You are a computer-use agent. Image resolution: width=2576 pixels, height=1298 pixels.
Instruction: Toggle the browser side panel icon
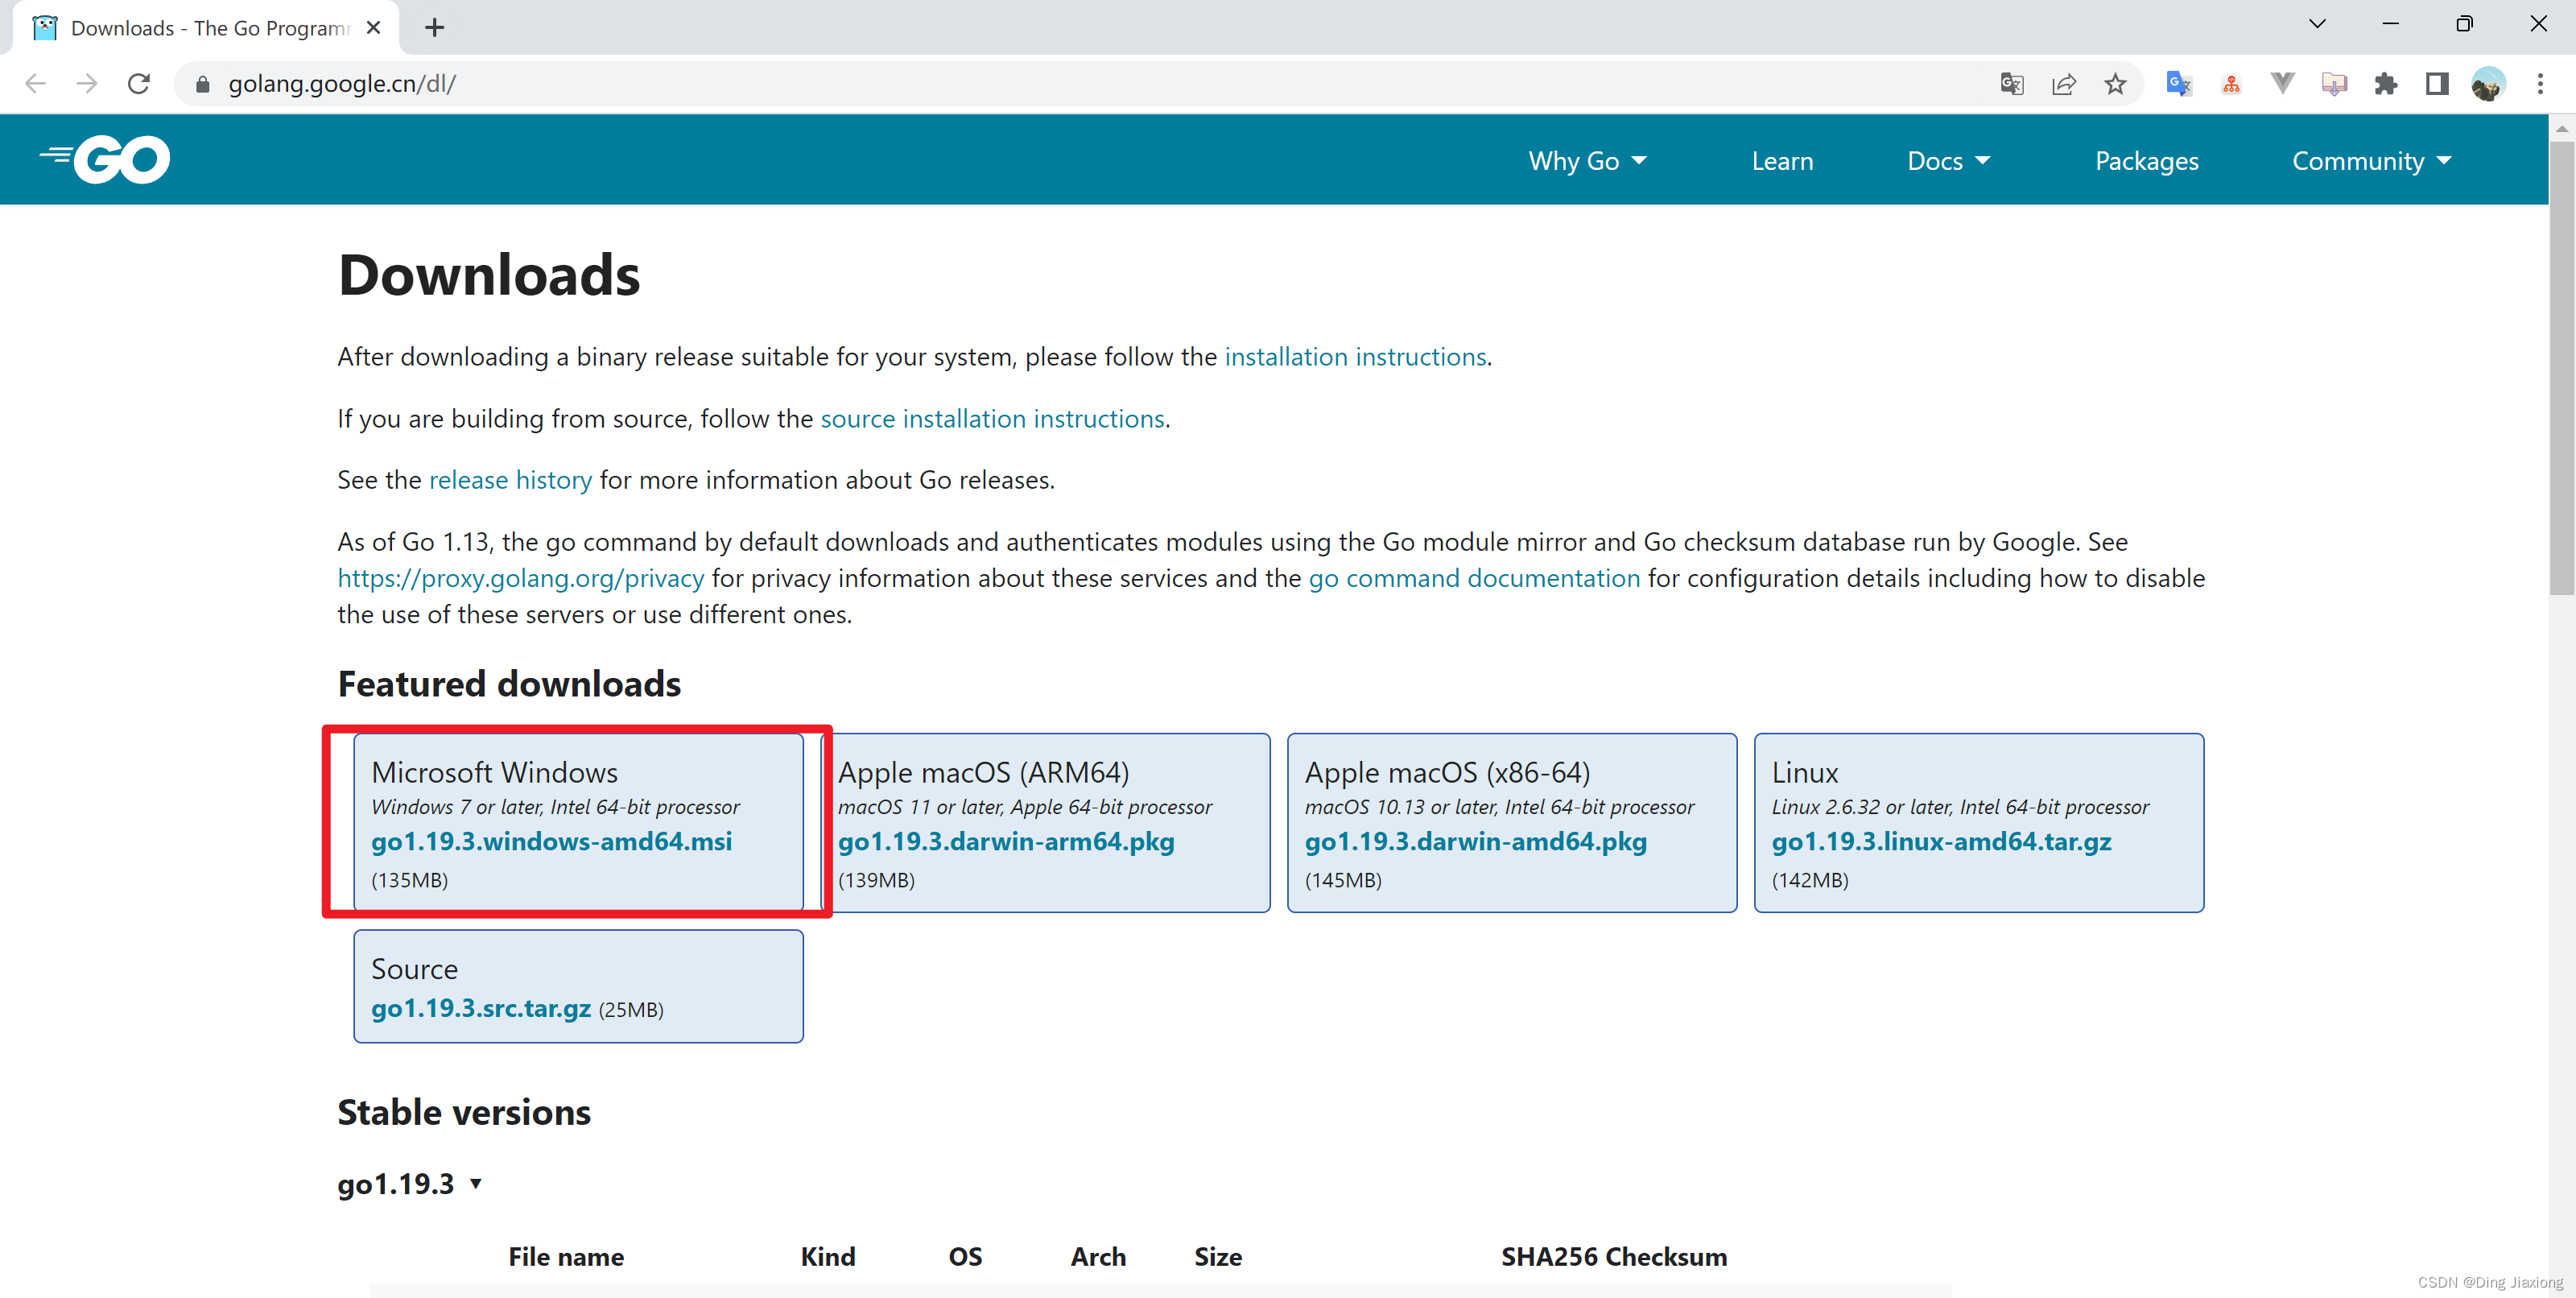click(2436, 84)
